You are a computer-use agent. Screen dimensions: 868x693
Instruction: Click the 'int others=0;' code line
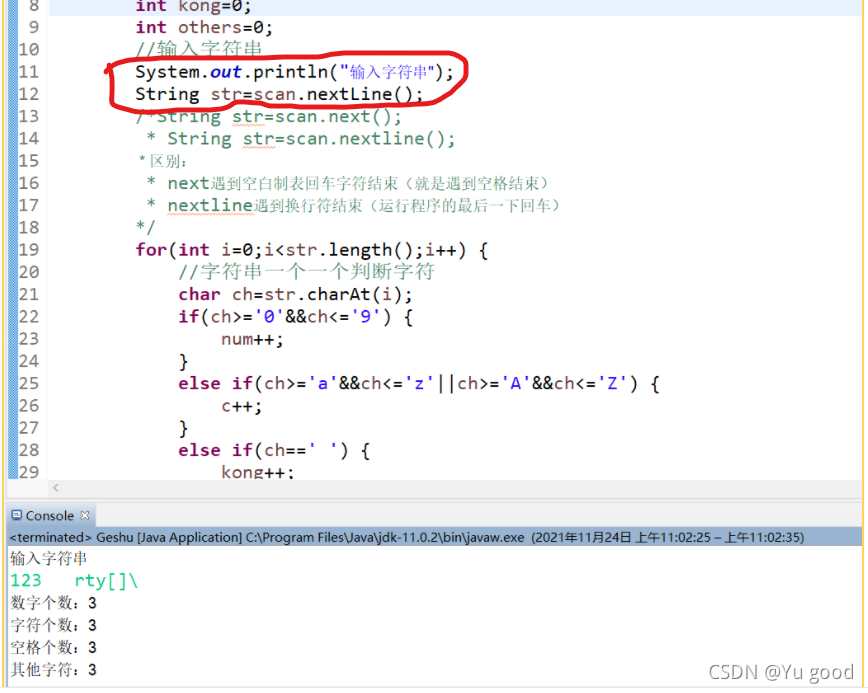click(x=204, y=27)
